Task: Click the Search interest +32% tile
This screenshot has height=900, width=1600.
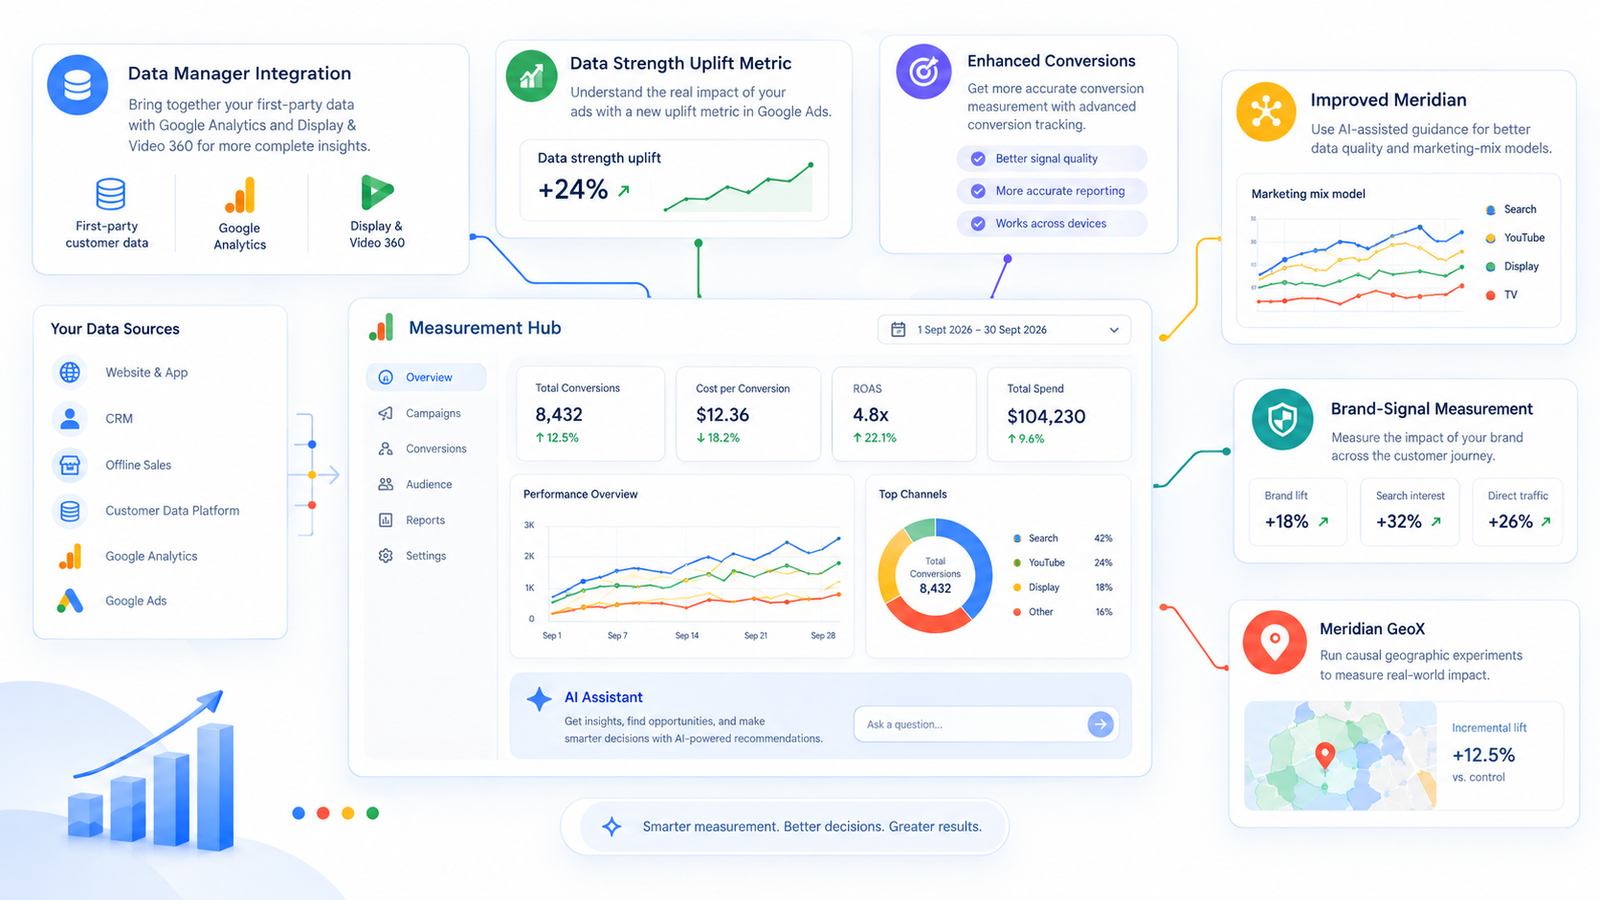Action: pyautogui.click(x=1410, y=512)
